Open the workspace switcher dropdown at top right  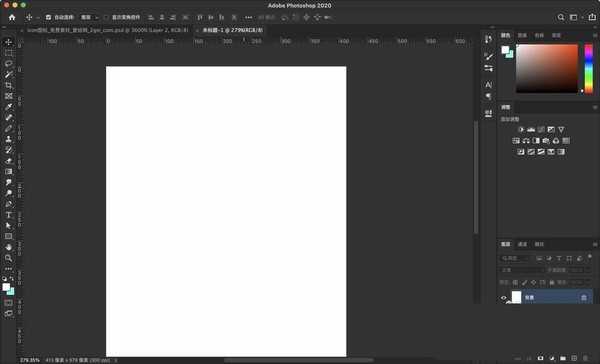coord(575,18)
